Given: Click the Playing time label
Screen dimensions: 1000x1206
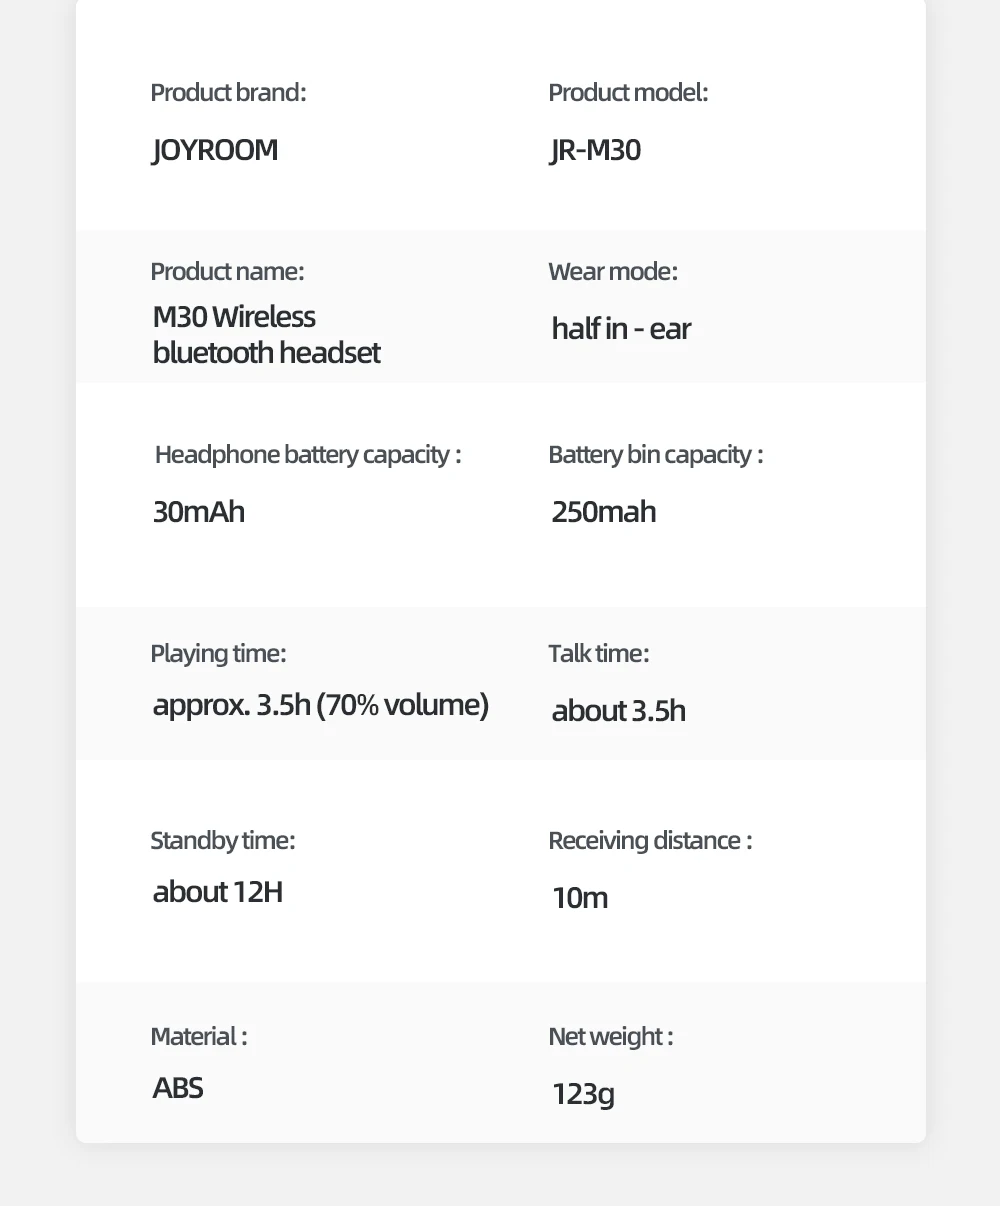Looking at the screenshot, I should [218, 654].
